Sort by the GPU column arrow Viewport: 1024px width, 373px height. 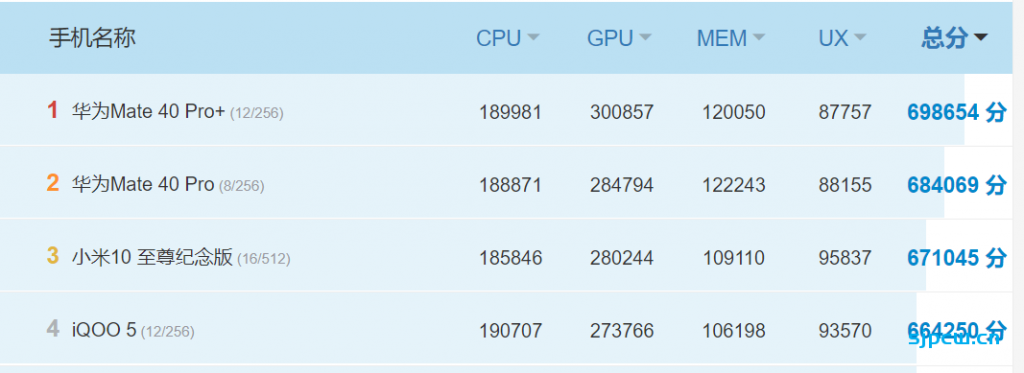pyautogui.click(x=645, y=38)
